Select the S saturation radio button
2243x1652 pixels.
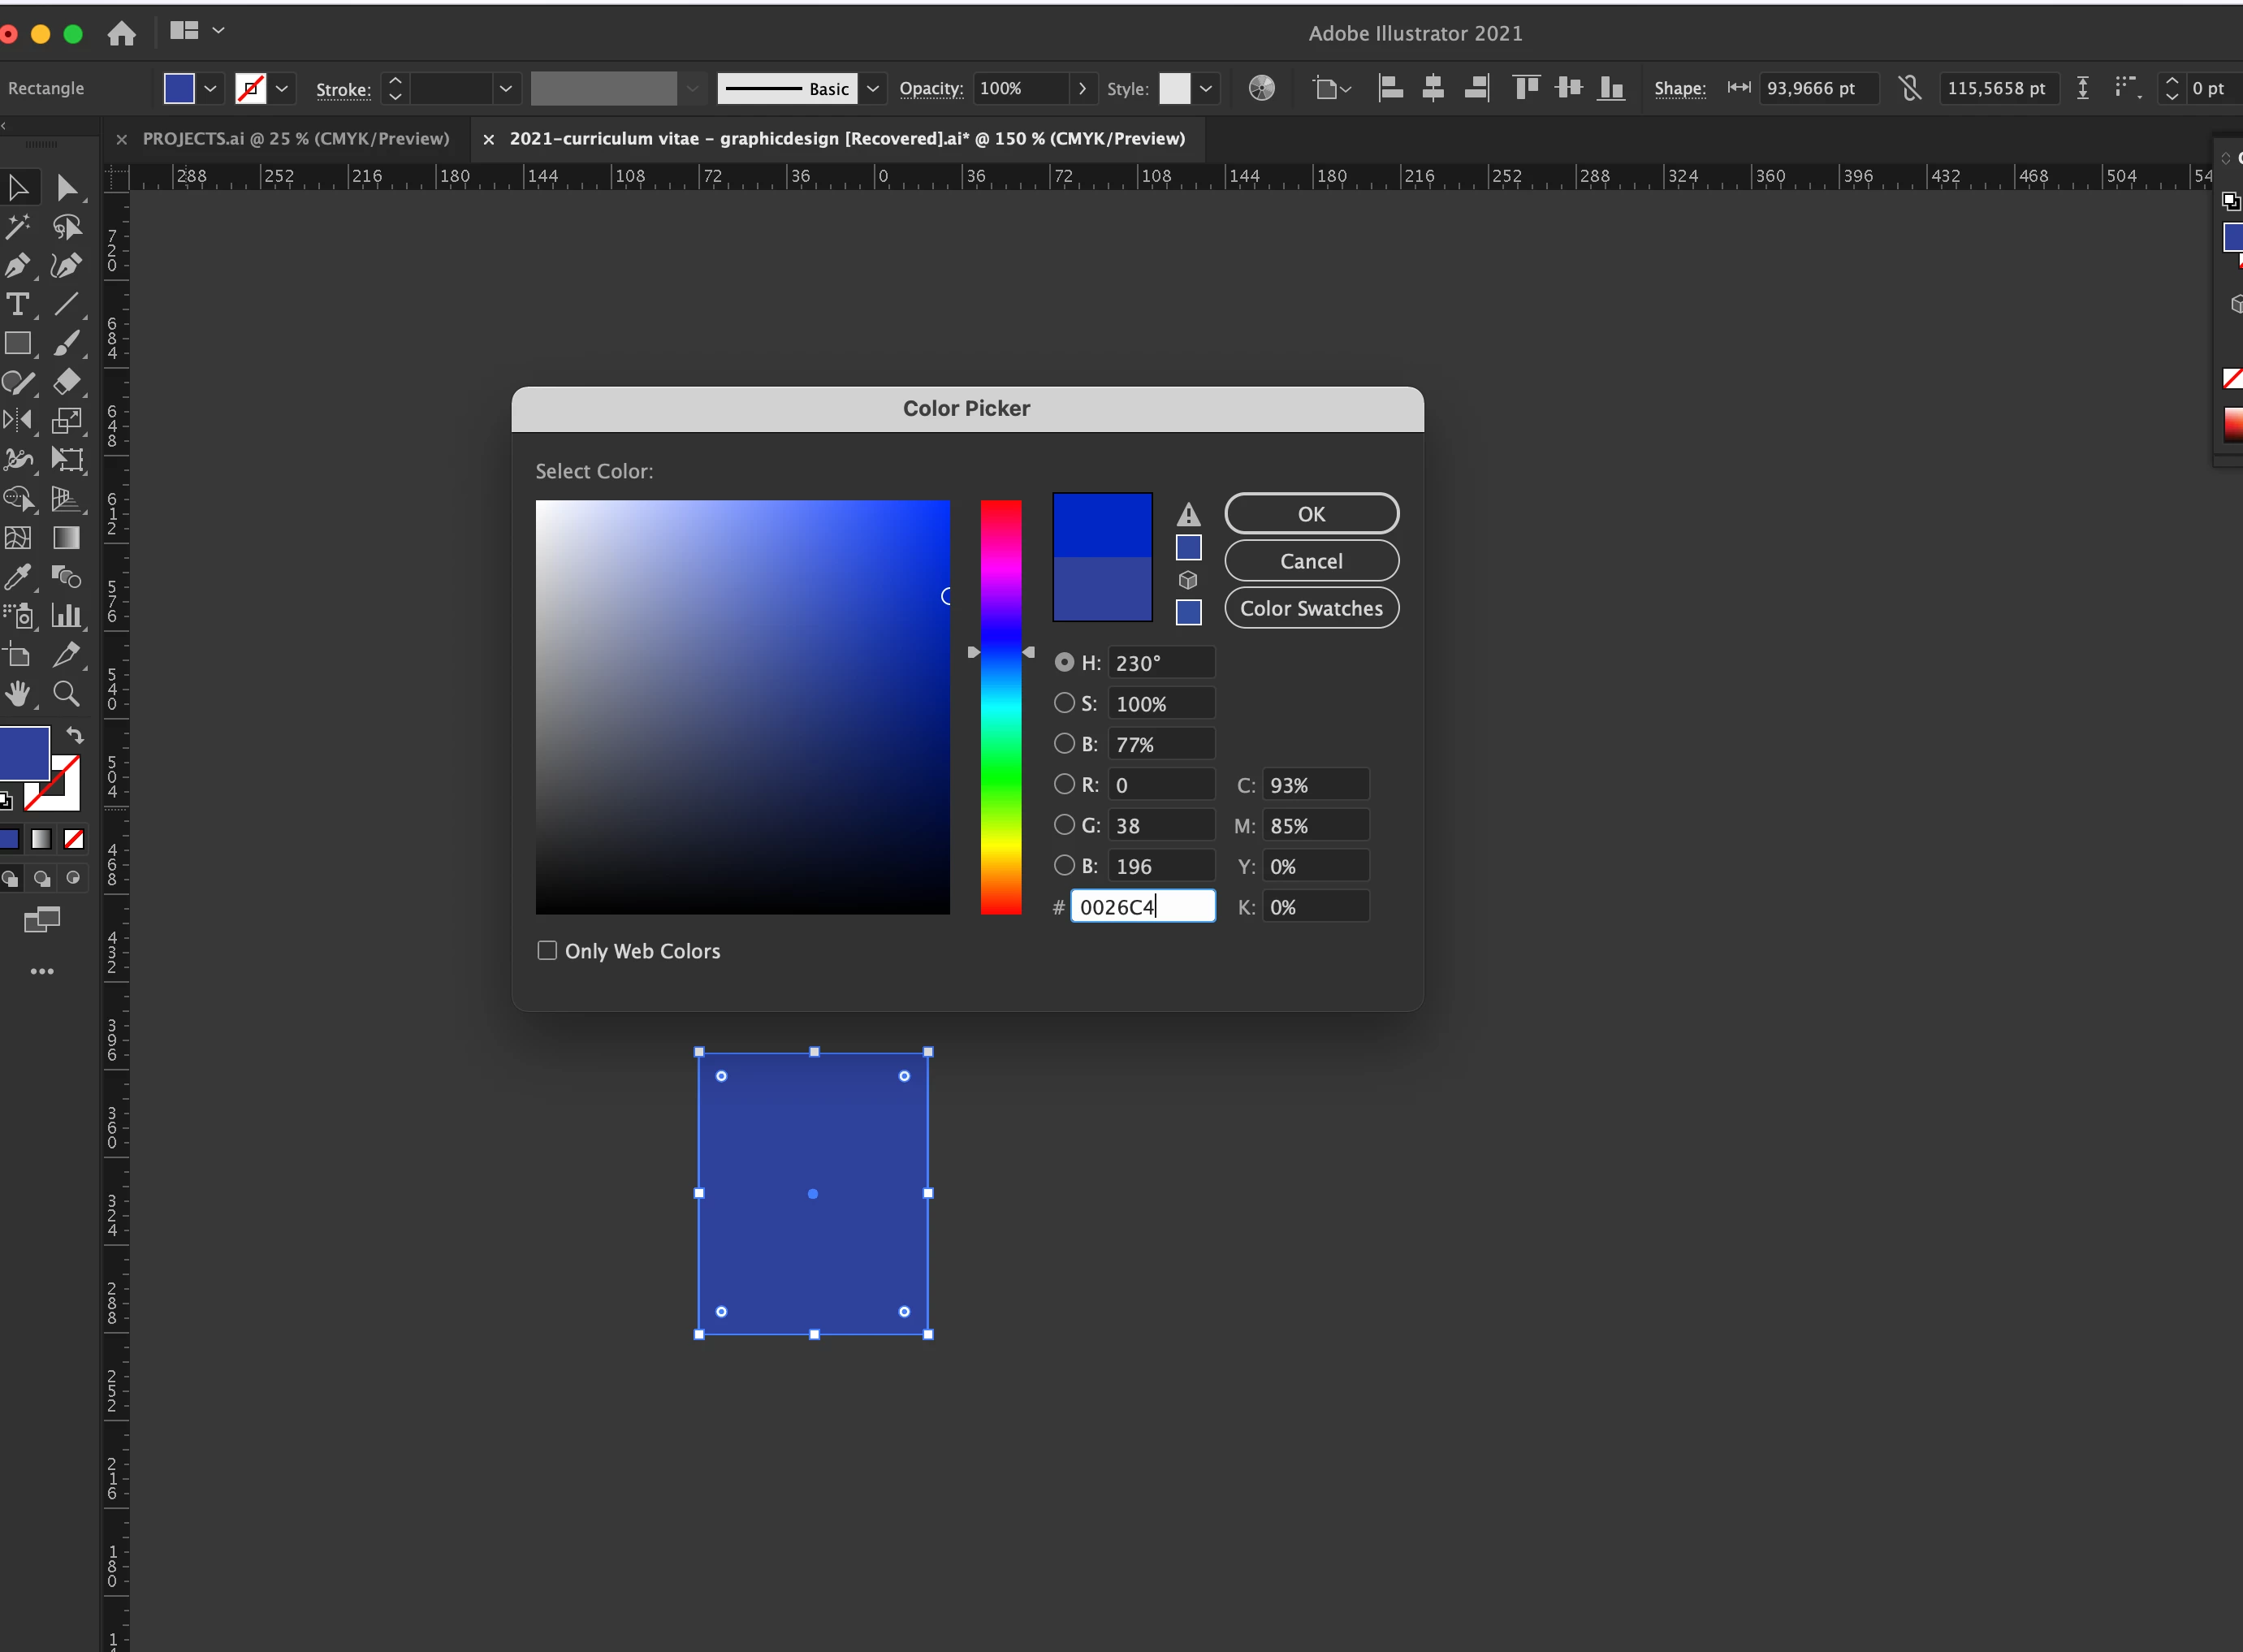click(1064, 703)
